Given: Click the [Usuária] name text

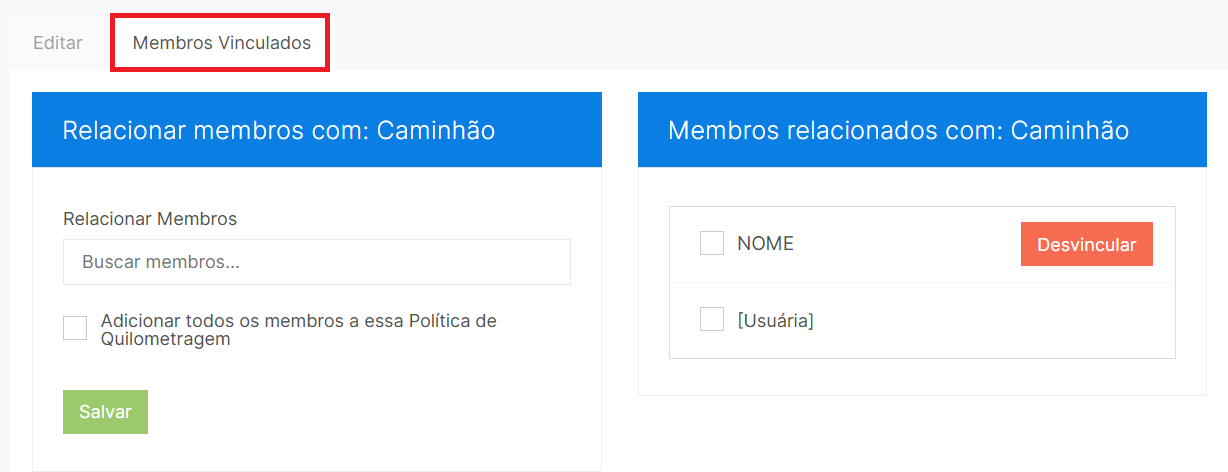Looking at the screenshot, I should [x=775, y=321].
